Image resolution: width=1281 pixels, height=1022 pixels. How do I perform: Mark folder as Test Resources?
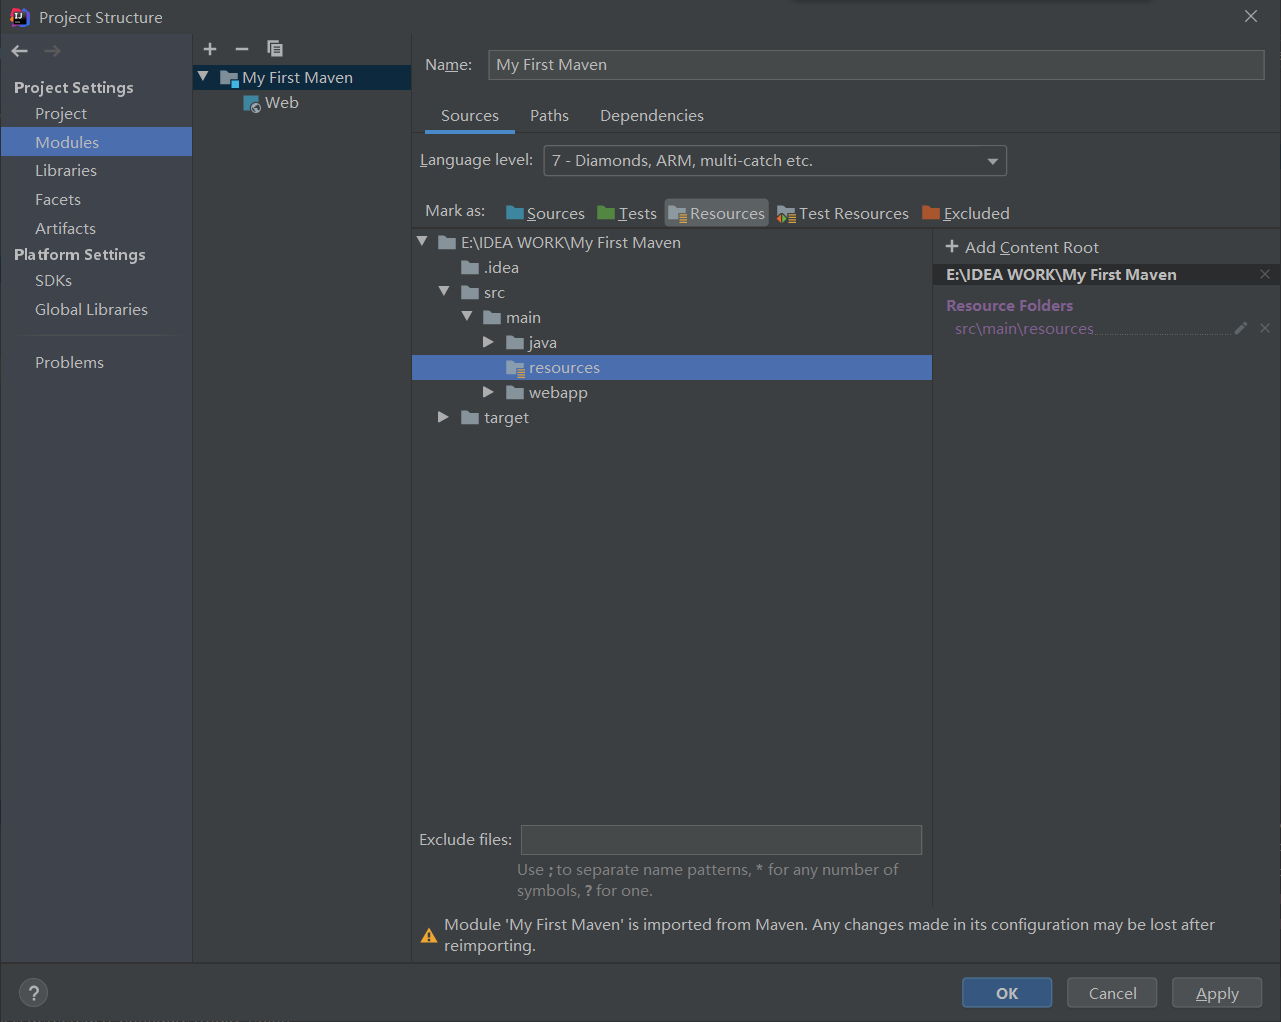click(843, 213)
